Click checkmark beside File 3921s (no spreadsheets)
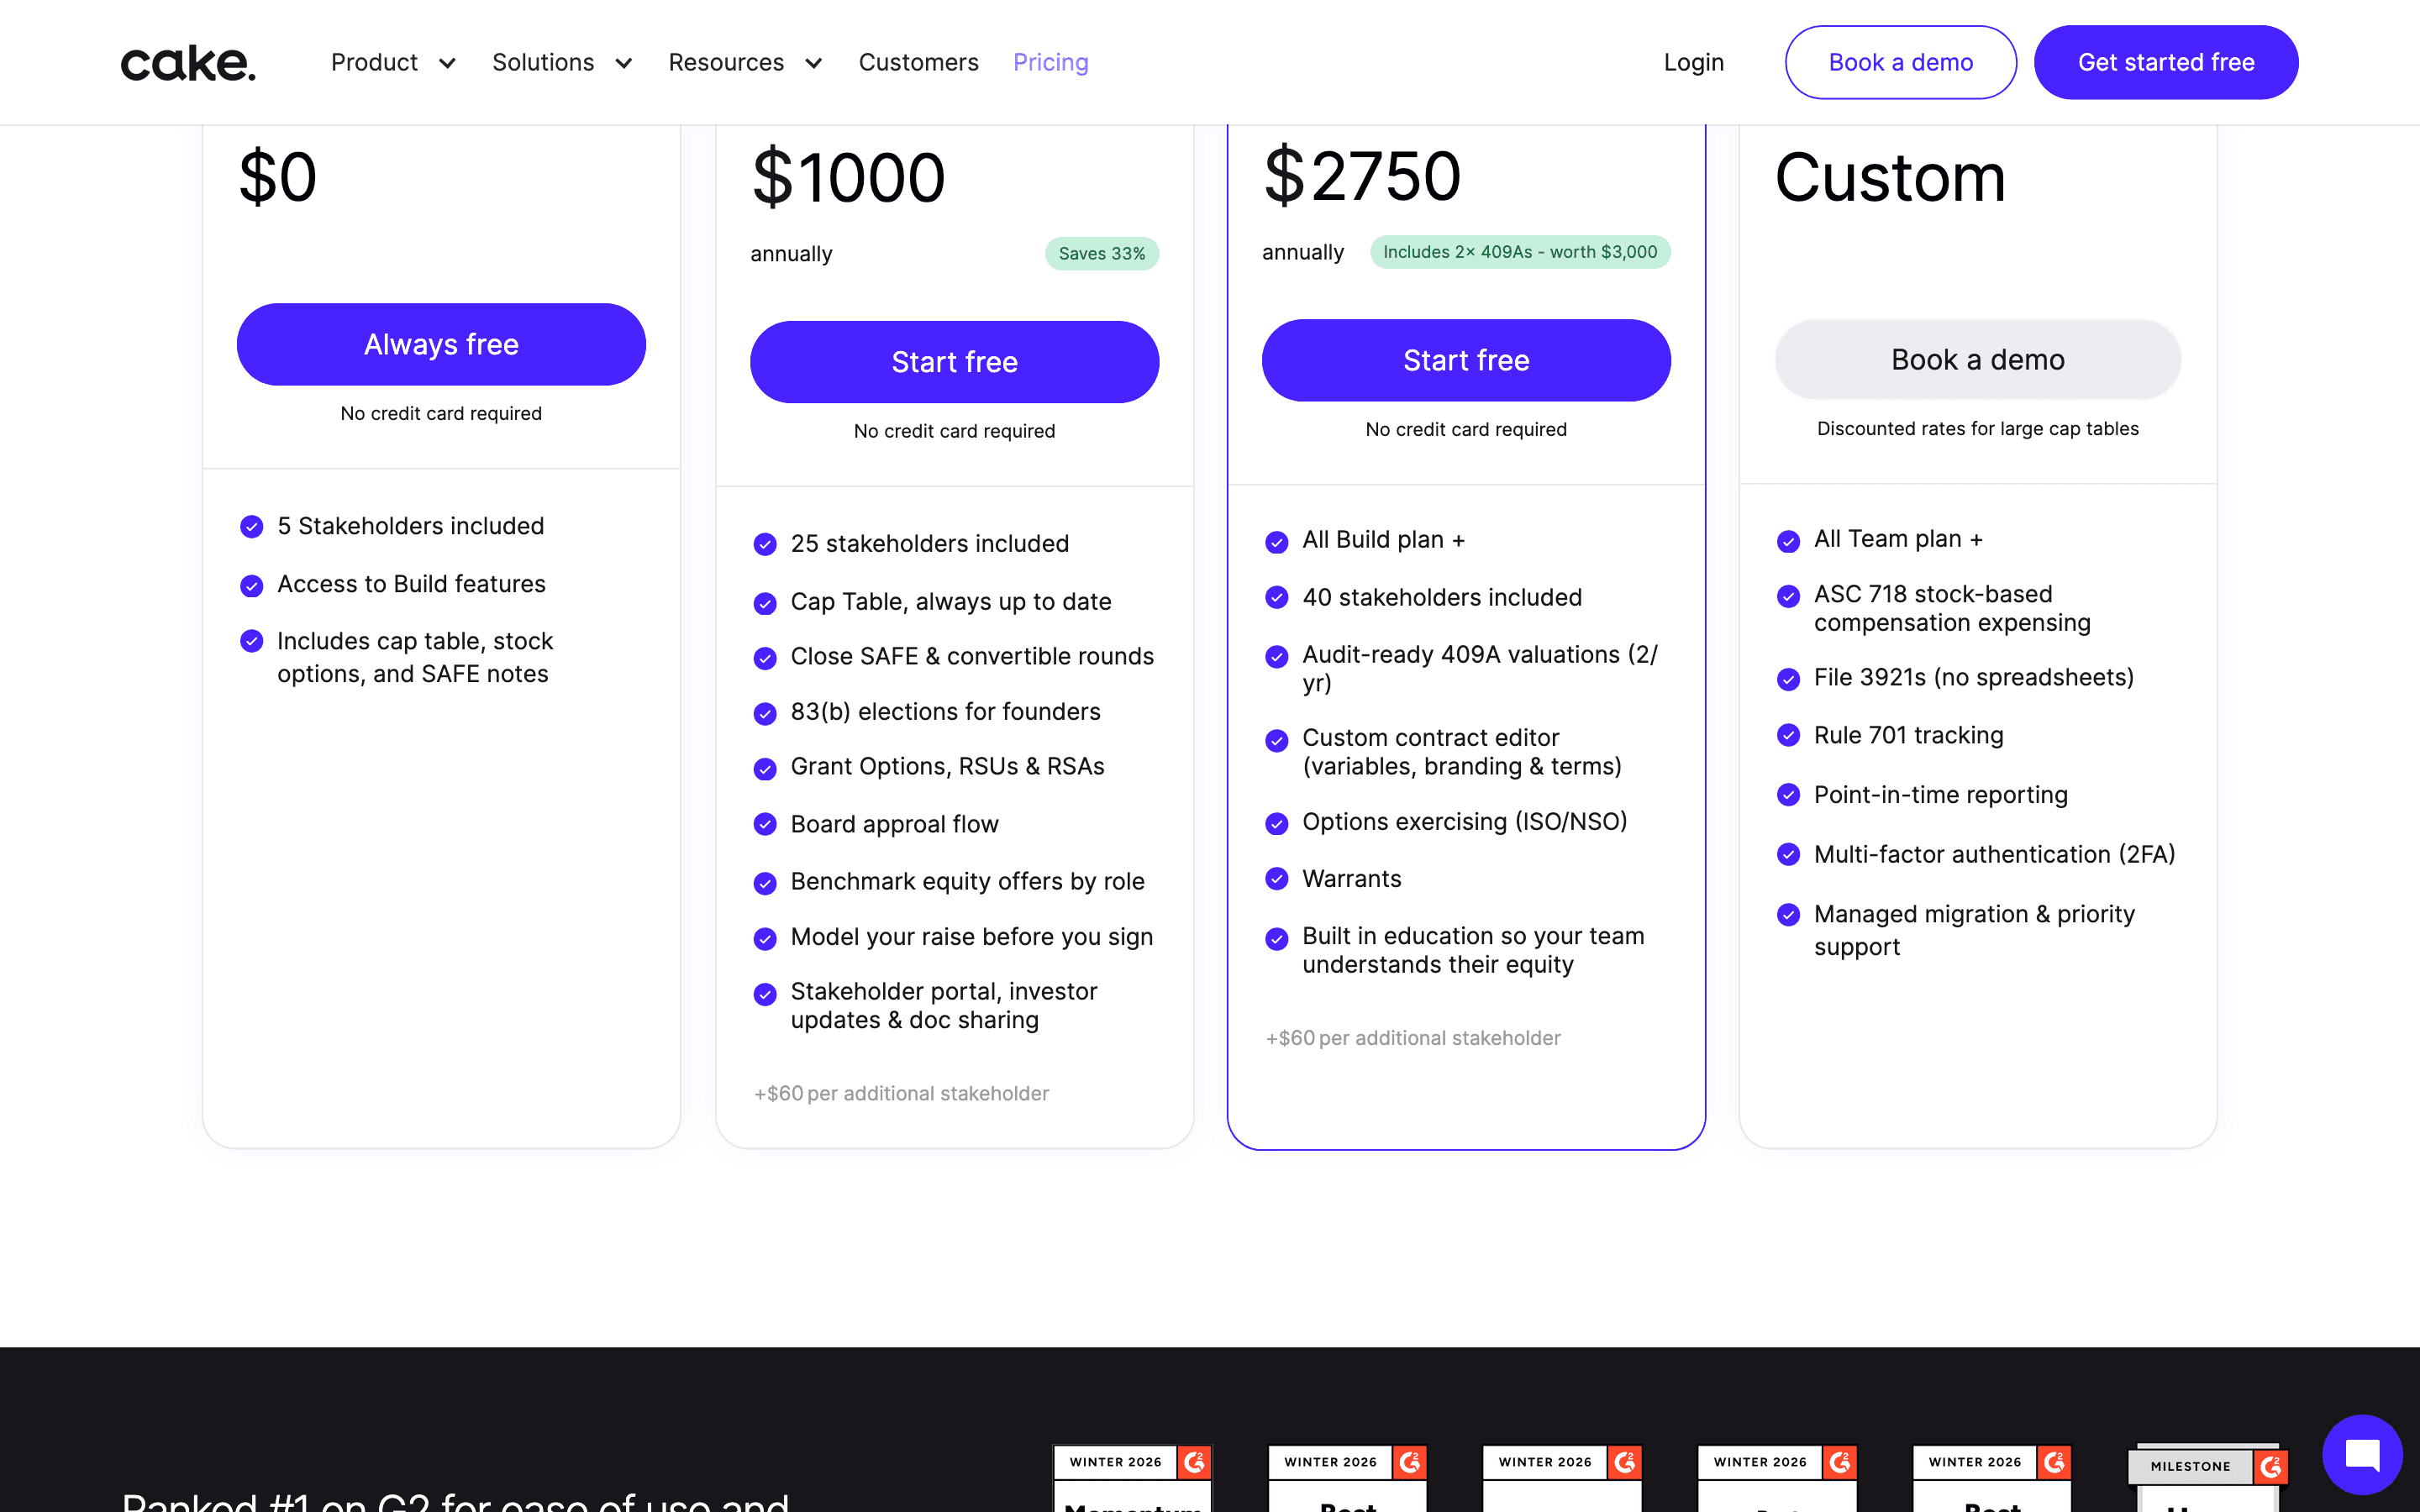Image resolution: width=2420 pixels, height=1512 pixels. point(1789,679)
